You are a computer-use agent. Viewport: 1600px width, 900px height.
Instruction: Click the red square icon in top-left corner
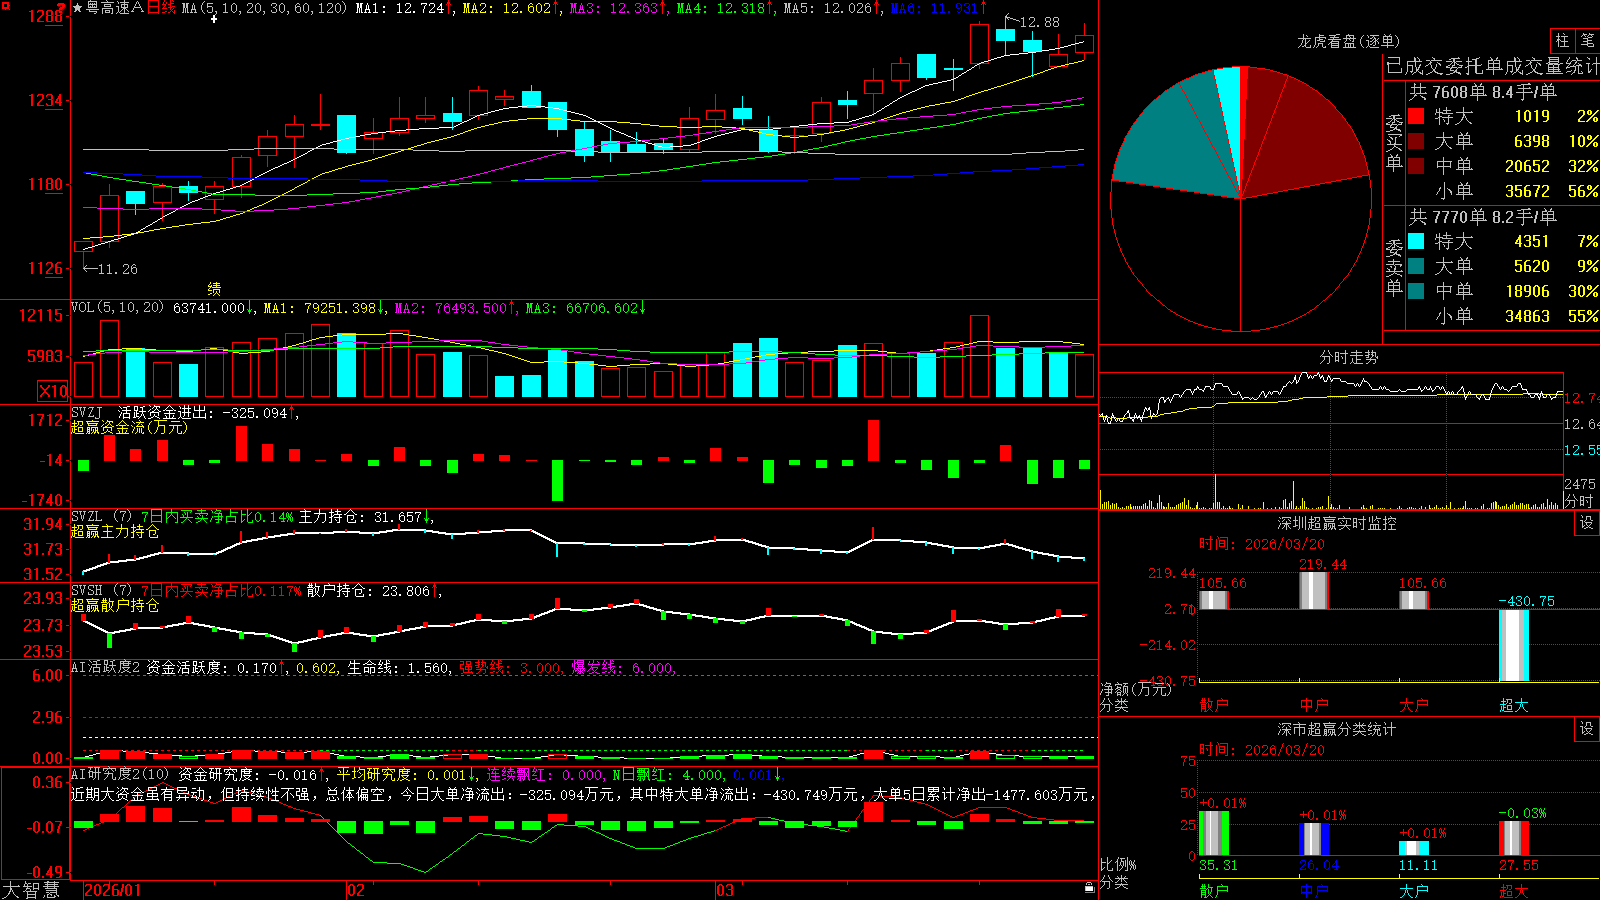(x=5, y=6)
